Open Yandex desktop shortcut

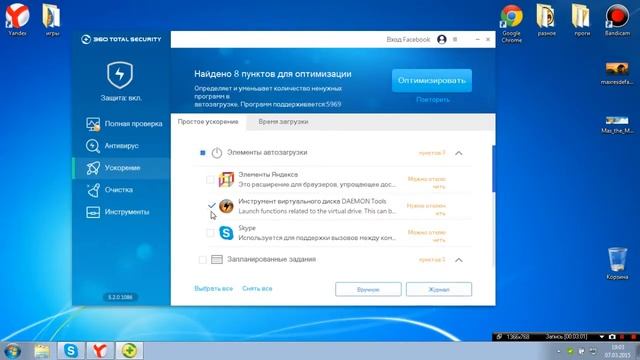(18, 19)
